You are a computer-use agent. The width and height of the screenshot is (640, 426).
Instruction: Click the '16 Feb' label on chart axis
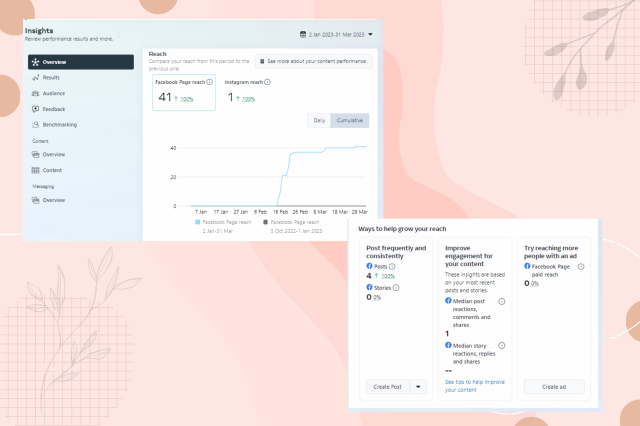[280, 212]
